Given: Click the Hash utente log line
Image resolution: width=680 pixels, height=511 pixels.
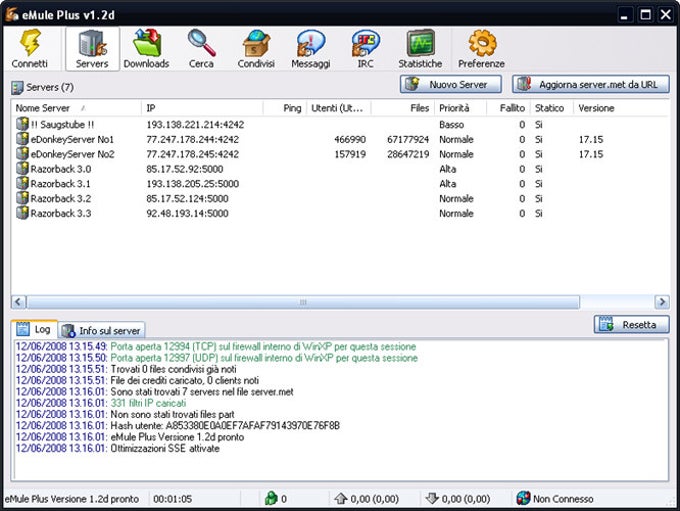Looking at the screenshot, I should [x=178, y=426].
